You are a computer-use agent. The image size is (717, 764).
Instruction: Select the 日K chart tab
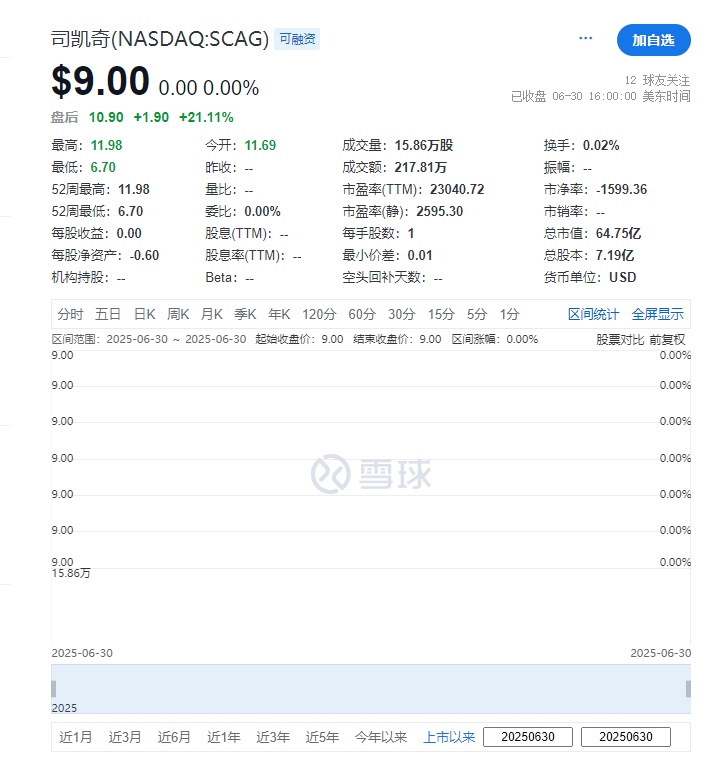(145, 314)
